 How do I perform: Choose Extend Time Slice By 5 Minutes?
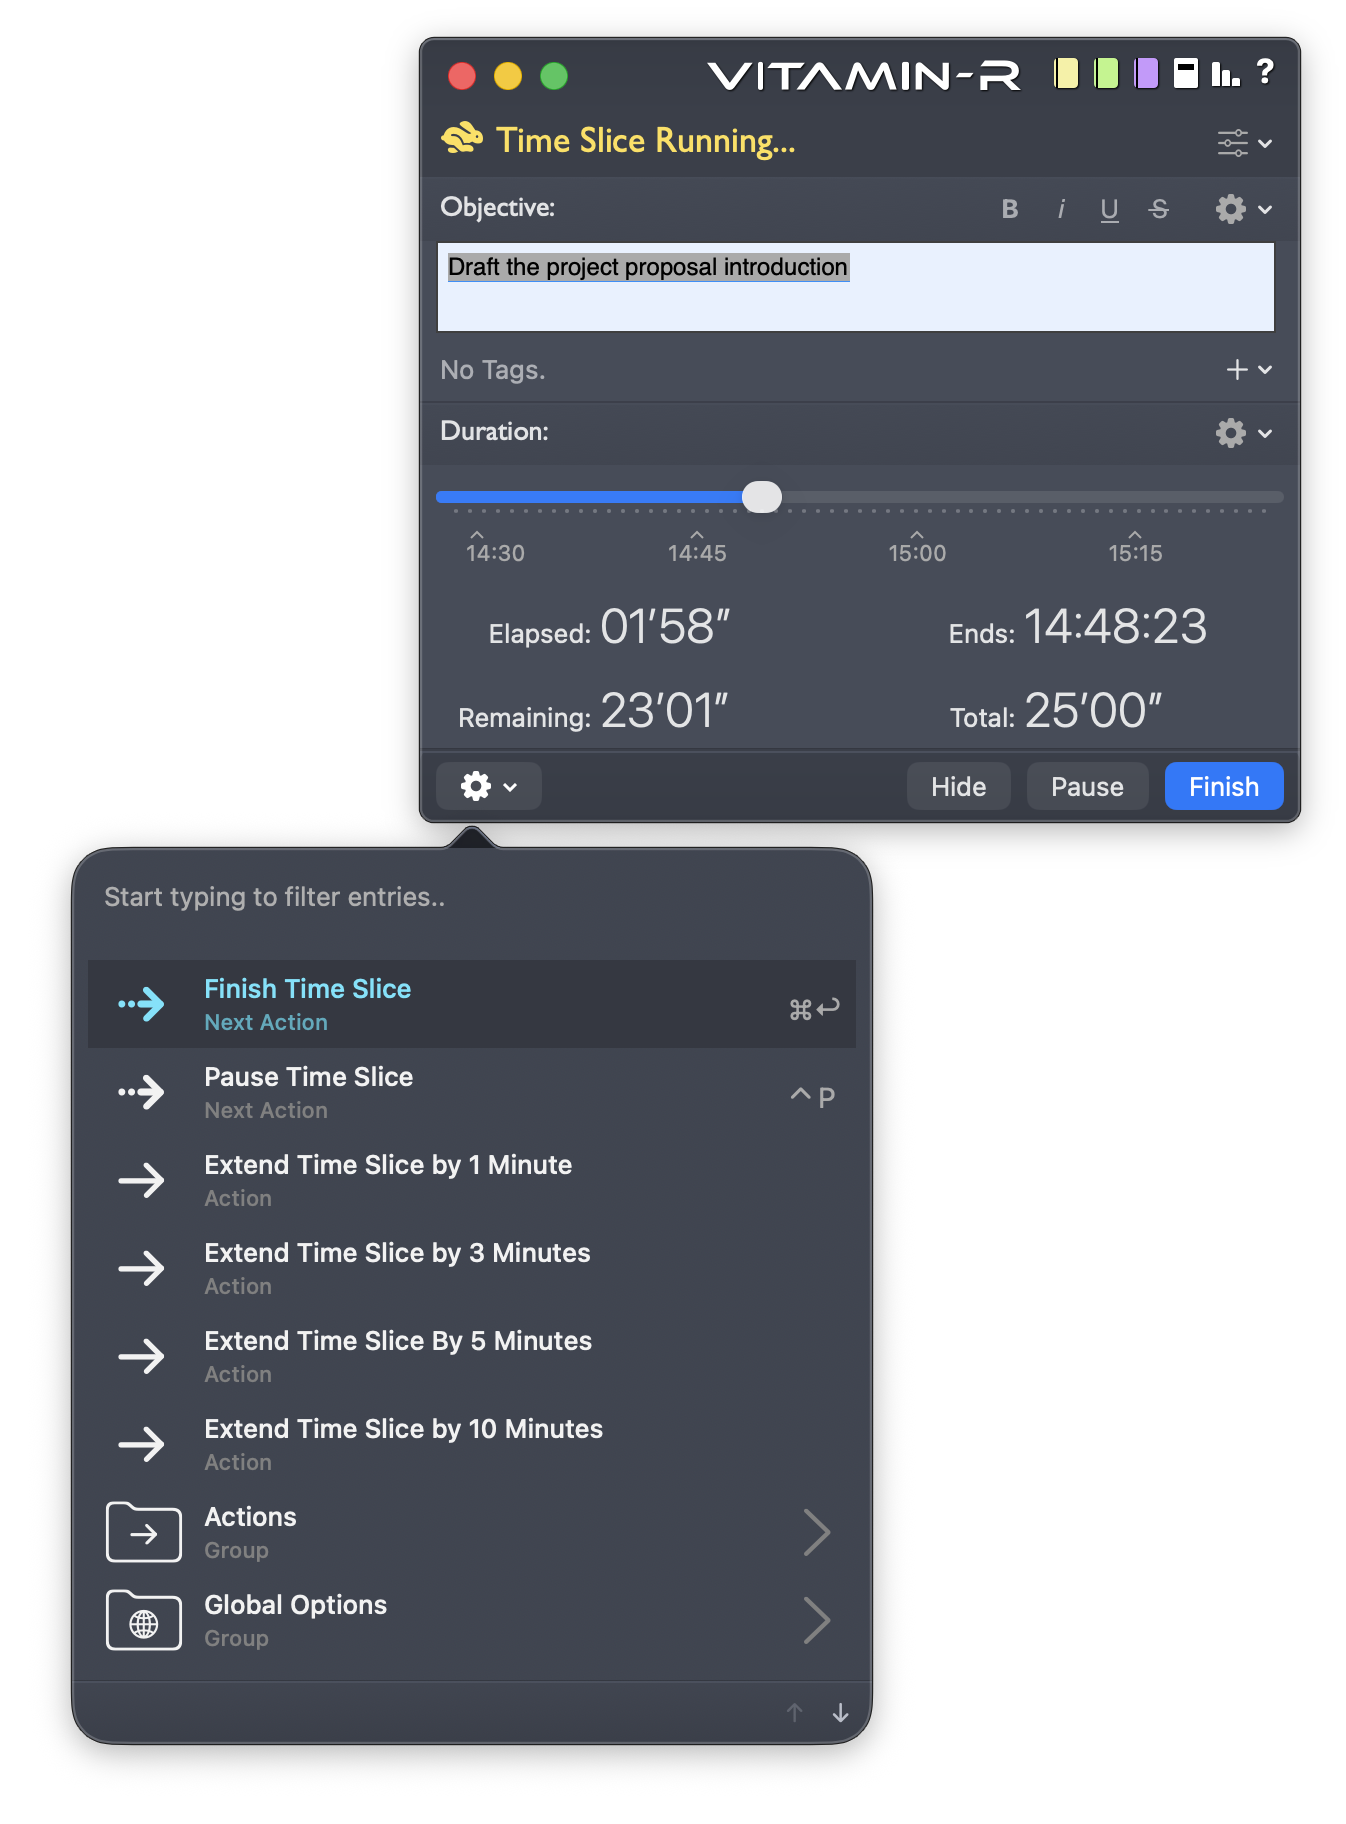pyautogui.click(x=472, y=1356)
